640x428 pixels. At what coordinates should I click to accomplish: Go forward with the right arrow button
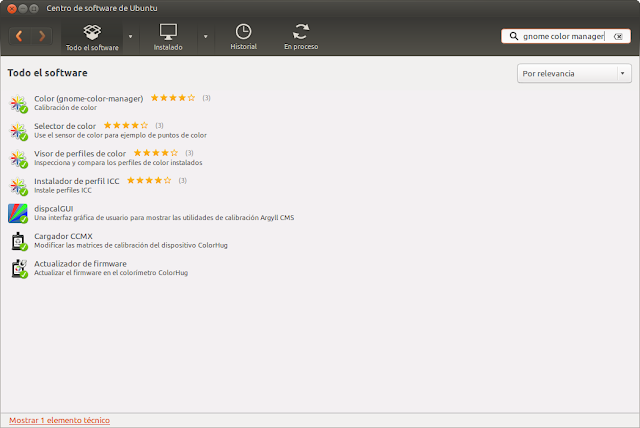coord(42,36)
